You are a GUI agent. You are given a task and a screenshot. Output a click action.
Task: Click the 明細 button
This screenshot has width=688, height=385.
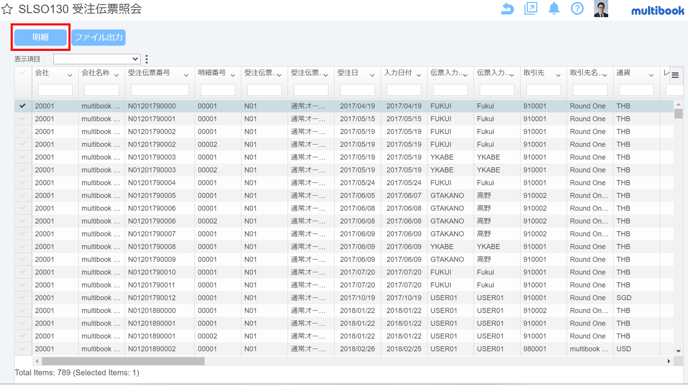(x=40, y=37)
